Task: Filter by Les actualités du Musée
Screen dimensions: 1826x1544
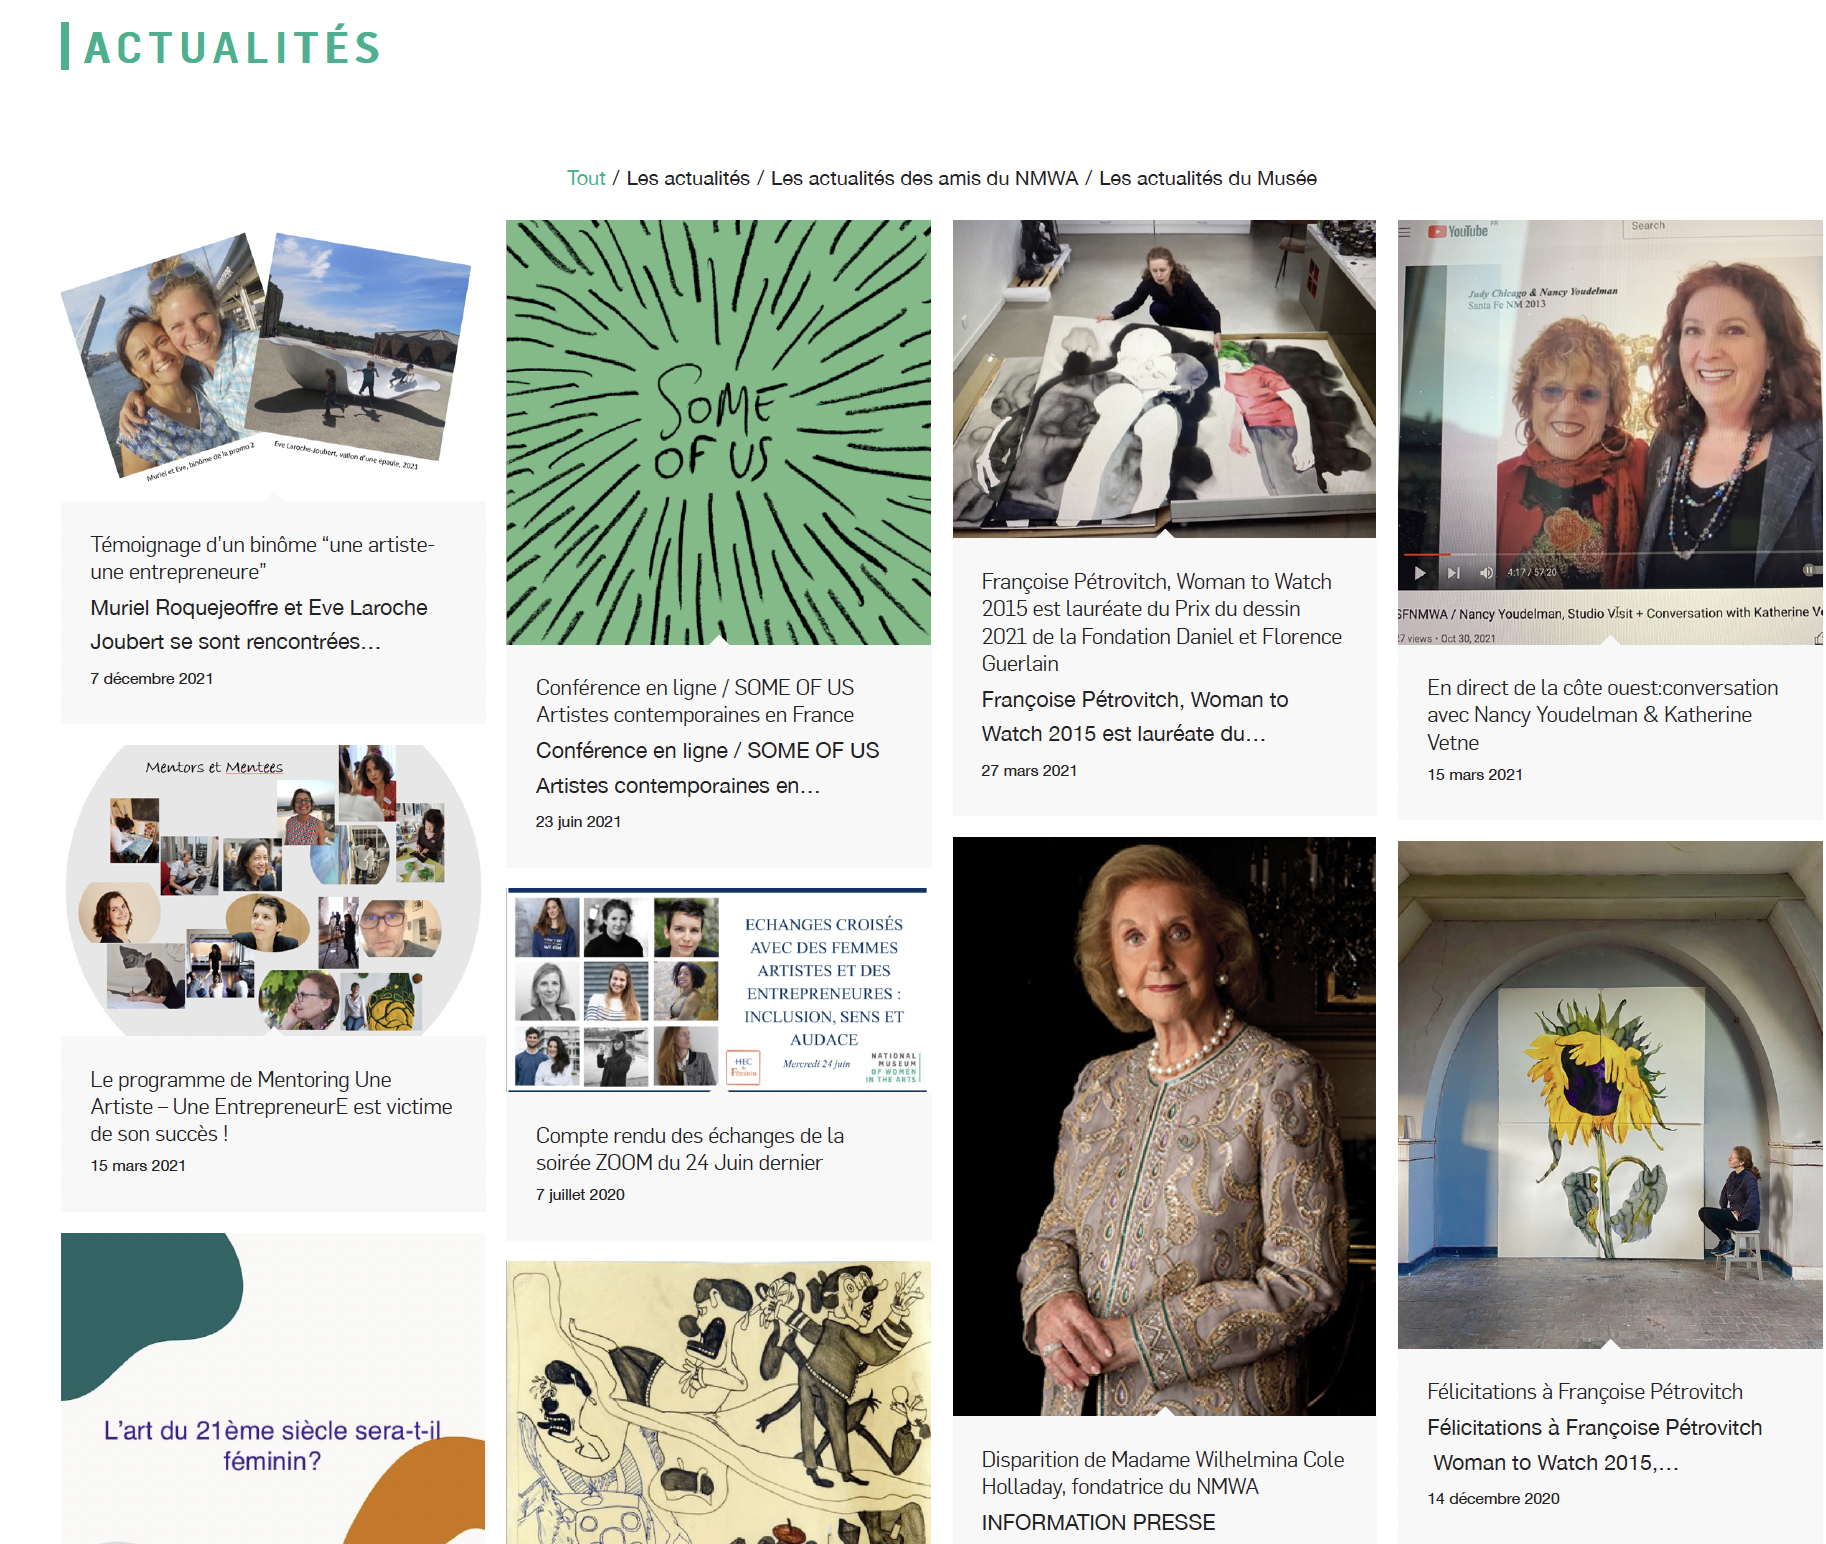Action: 1208,178
